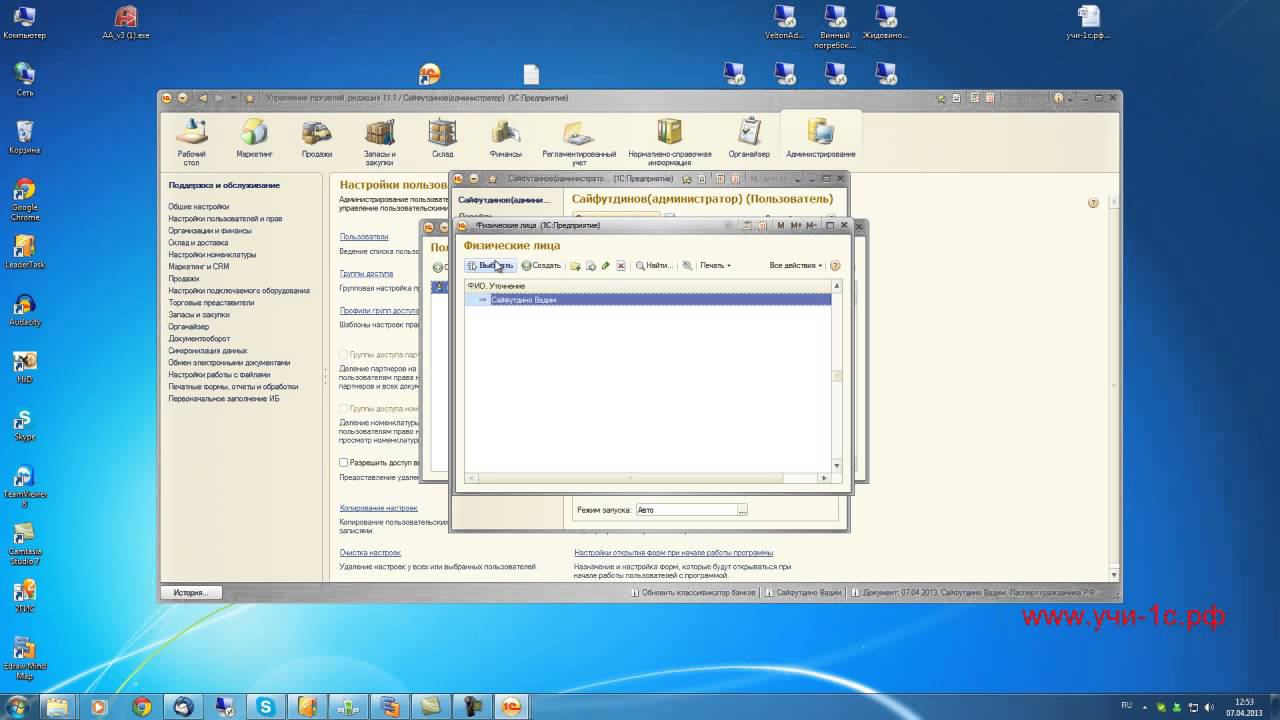Go back using the main window's left arrow
Image resolution: width=1280 pixels, height=720 pixels.
coord(204,98)
